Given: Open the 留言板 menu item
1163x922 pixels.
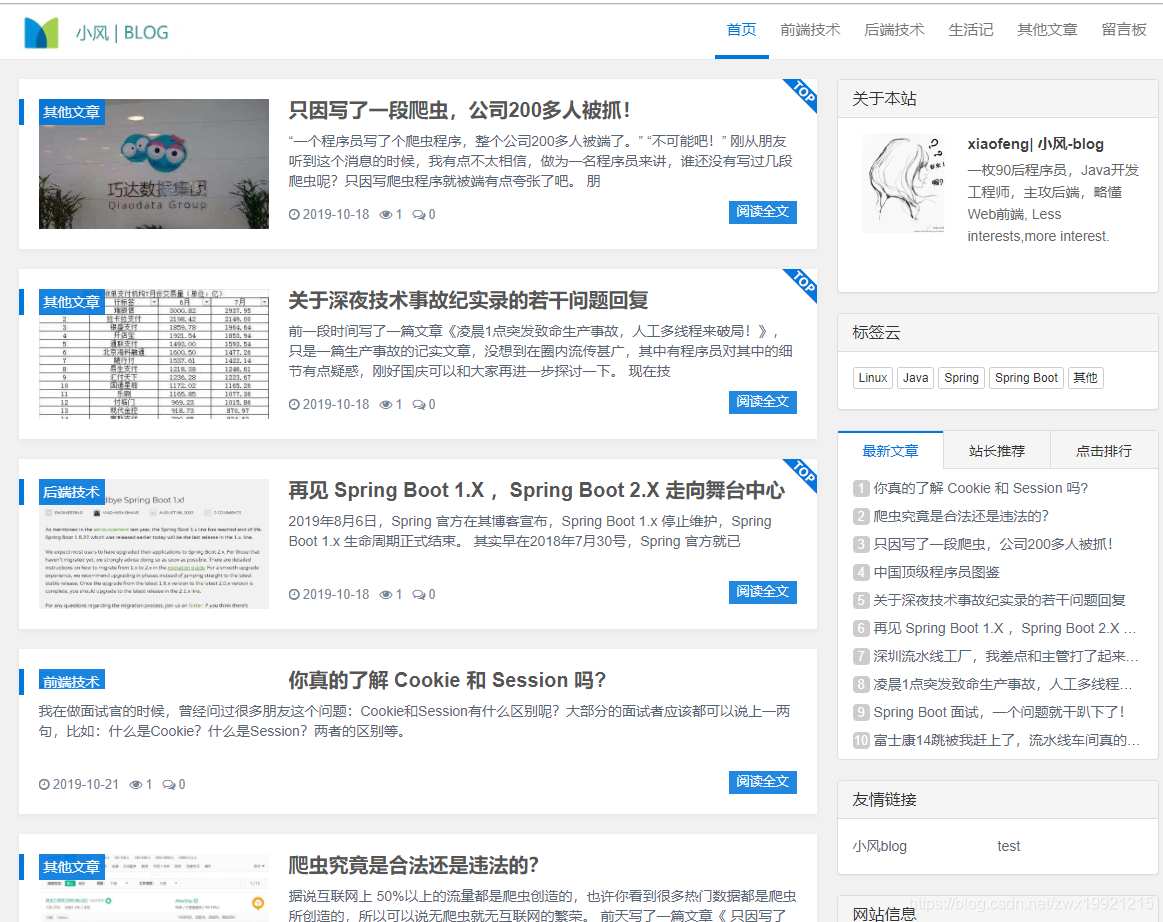Looking at the screenshot, I should point(1124,29).
